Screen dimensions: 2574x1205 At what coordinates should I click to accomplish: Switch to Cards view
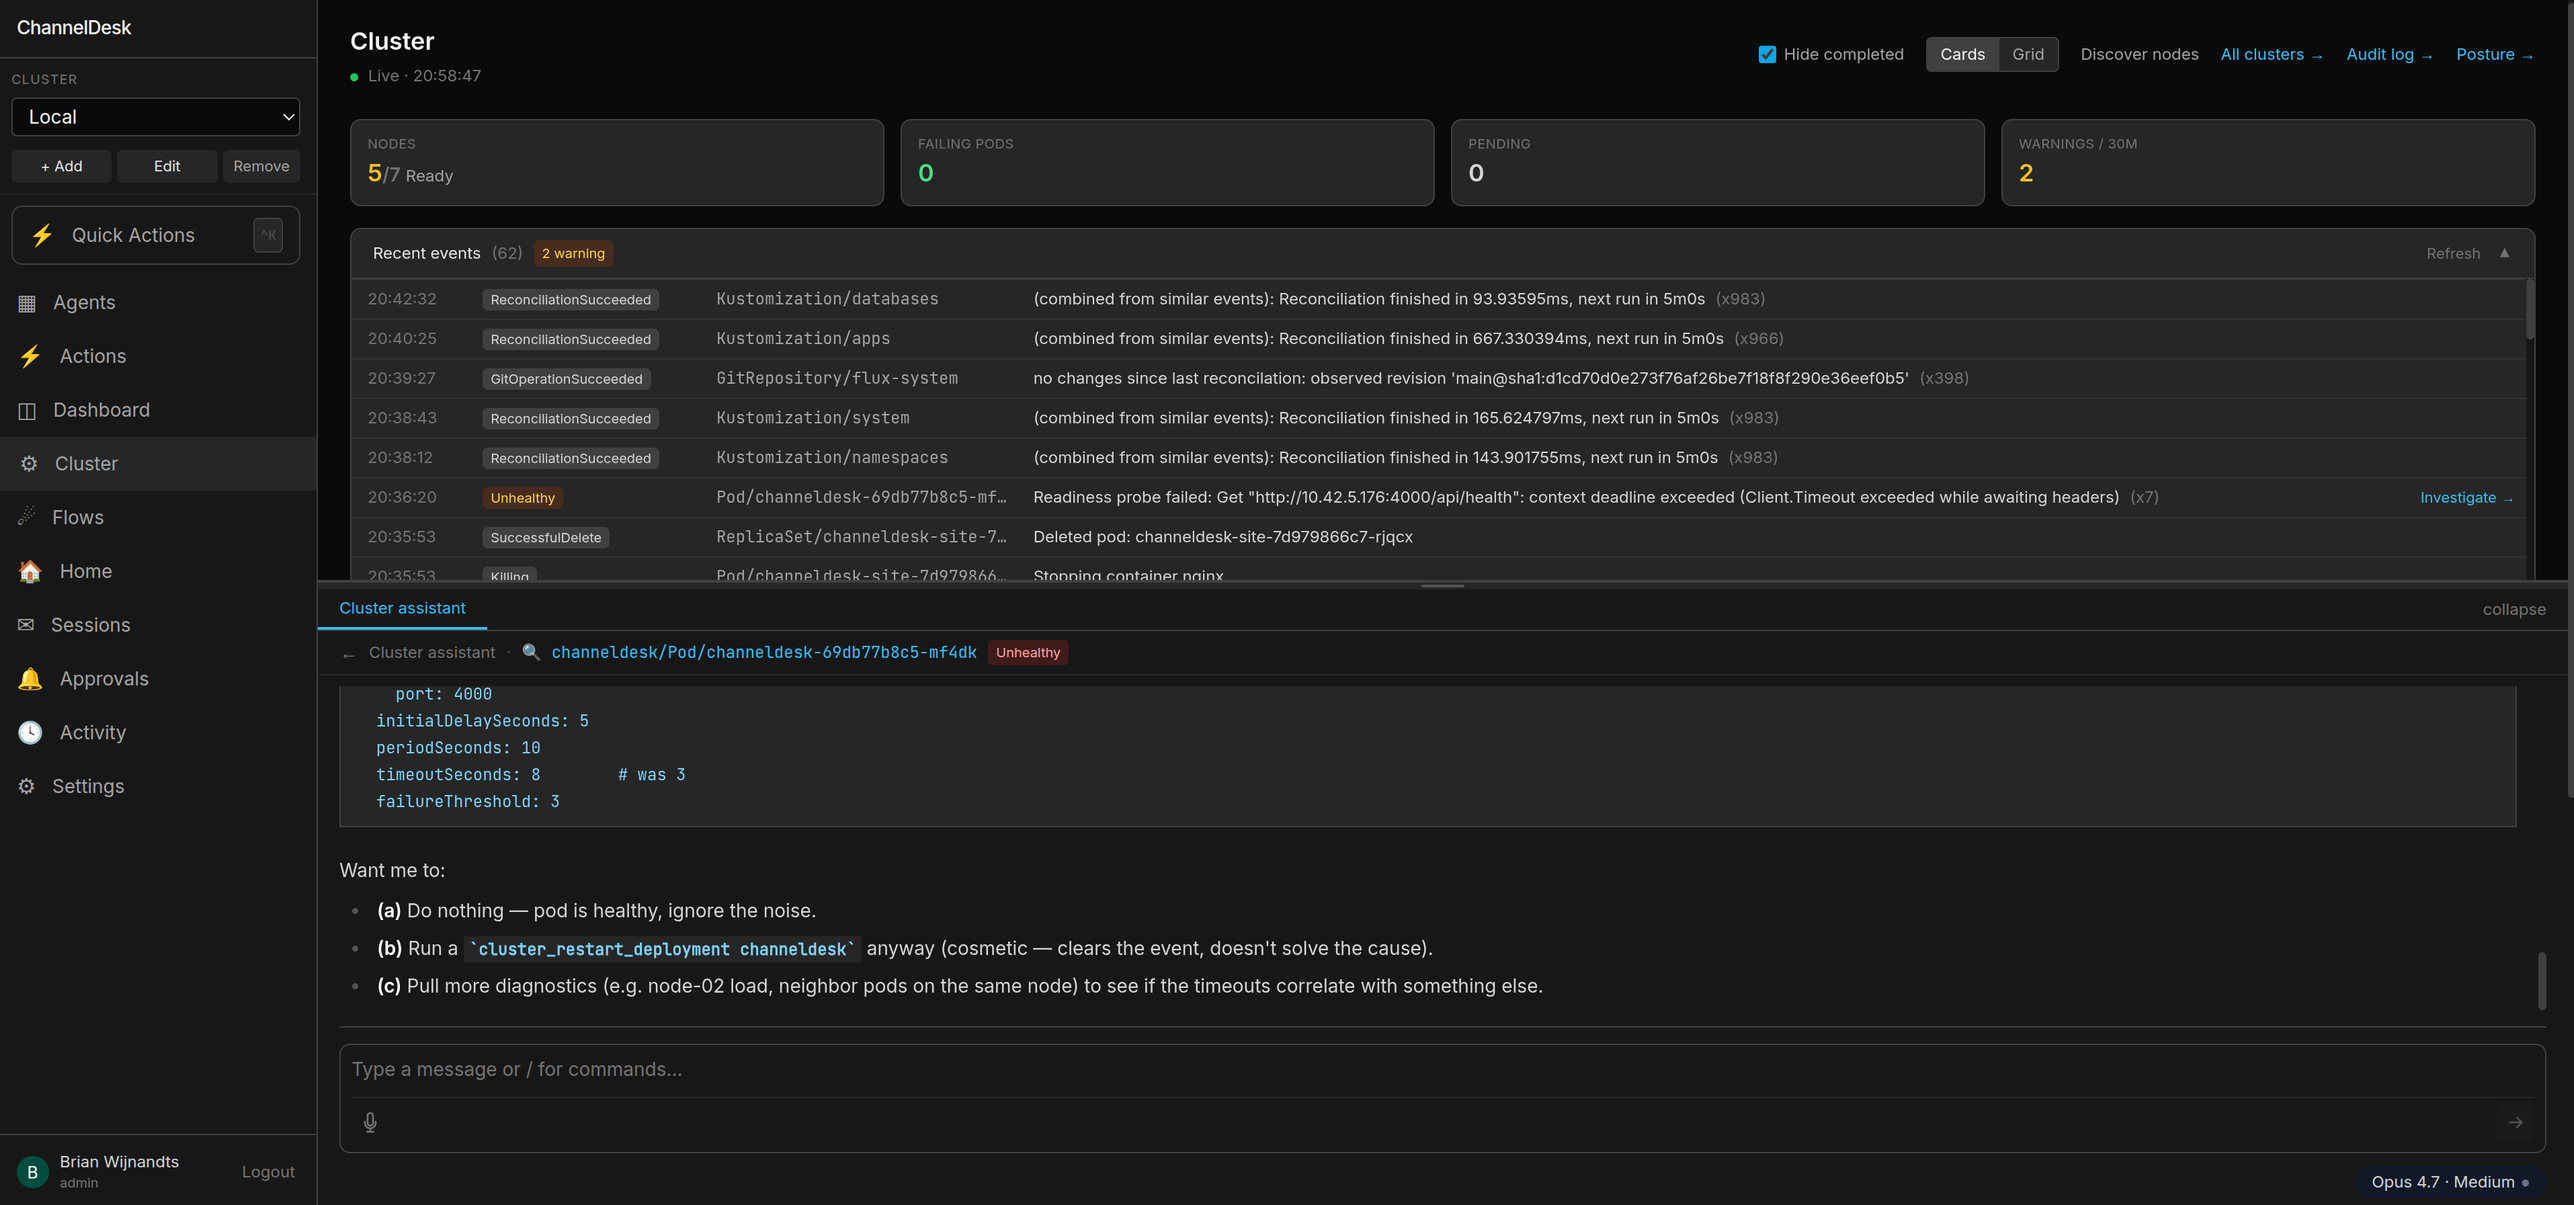click(x=1962, y=54)
